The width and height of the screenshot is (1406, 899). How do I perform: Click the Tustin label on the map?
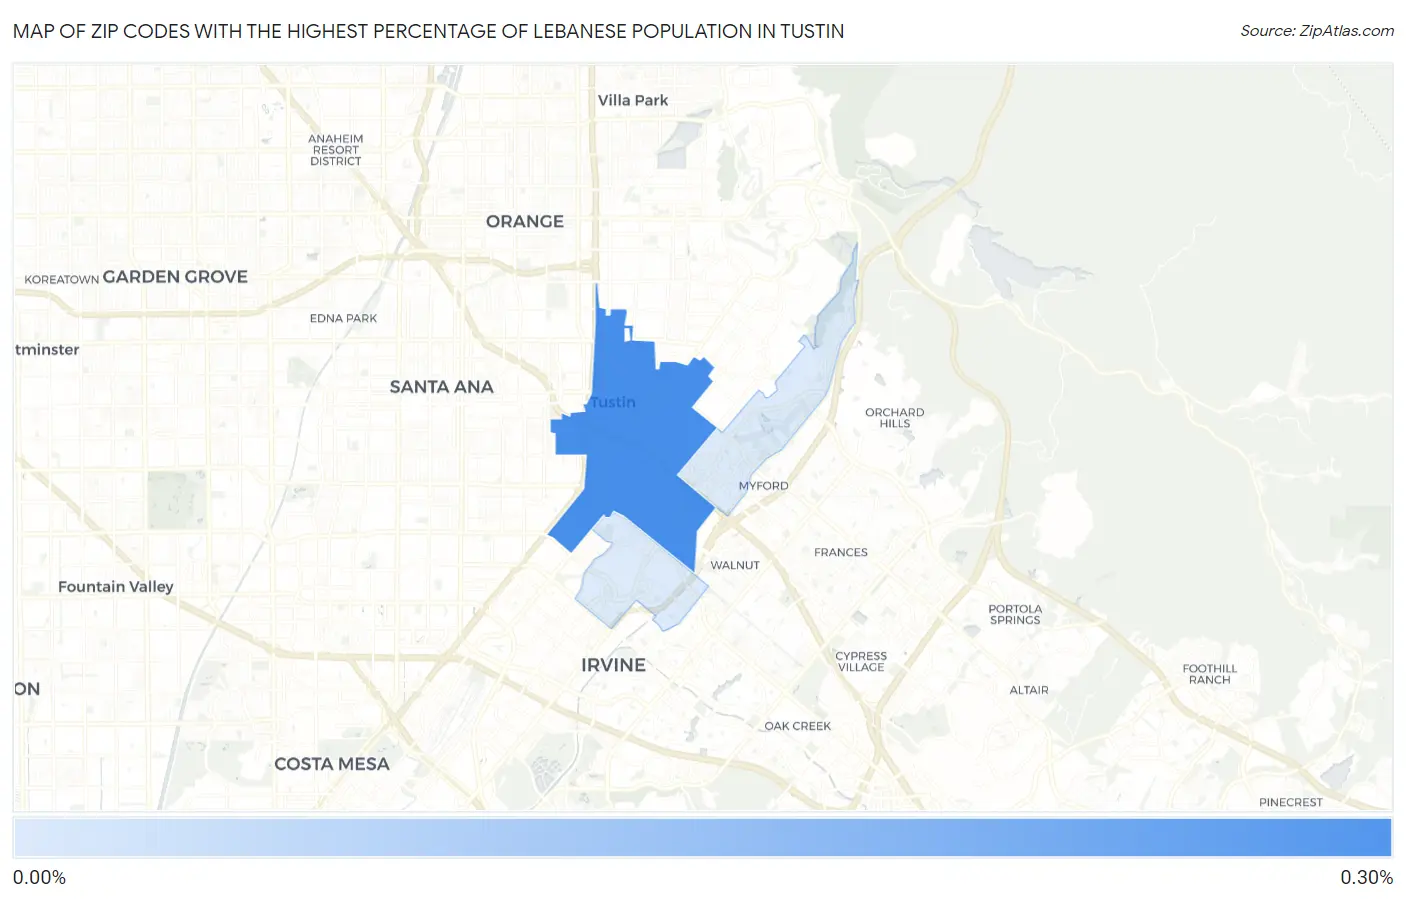pos(613,402)
